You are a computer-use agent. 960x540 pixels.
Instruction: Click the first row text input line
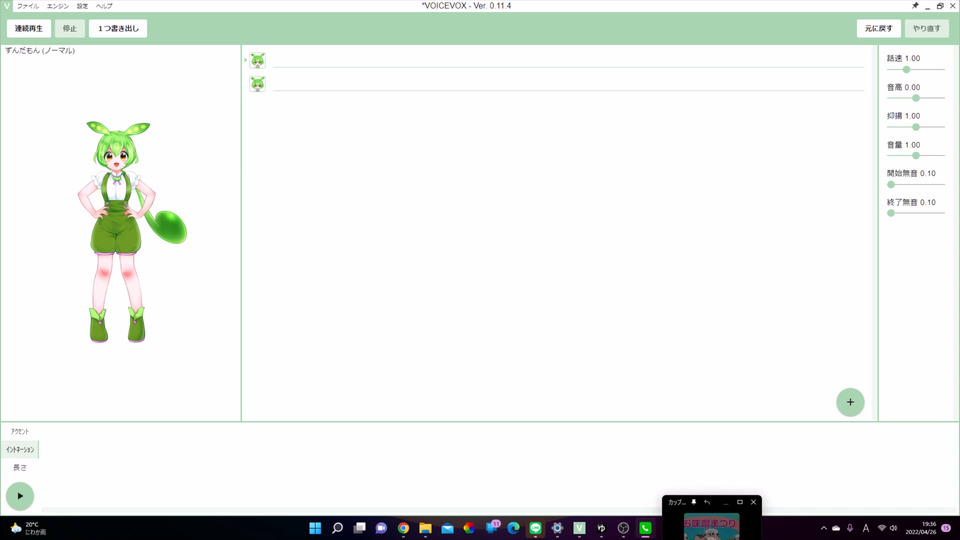point(568,60)
